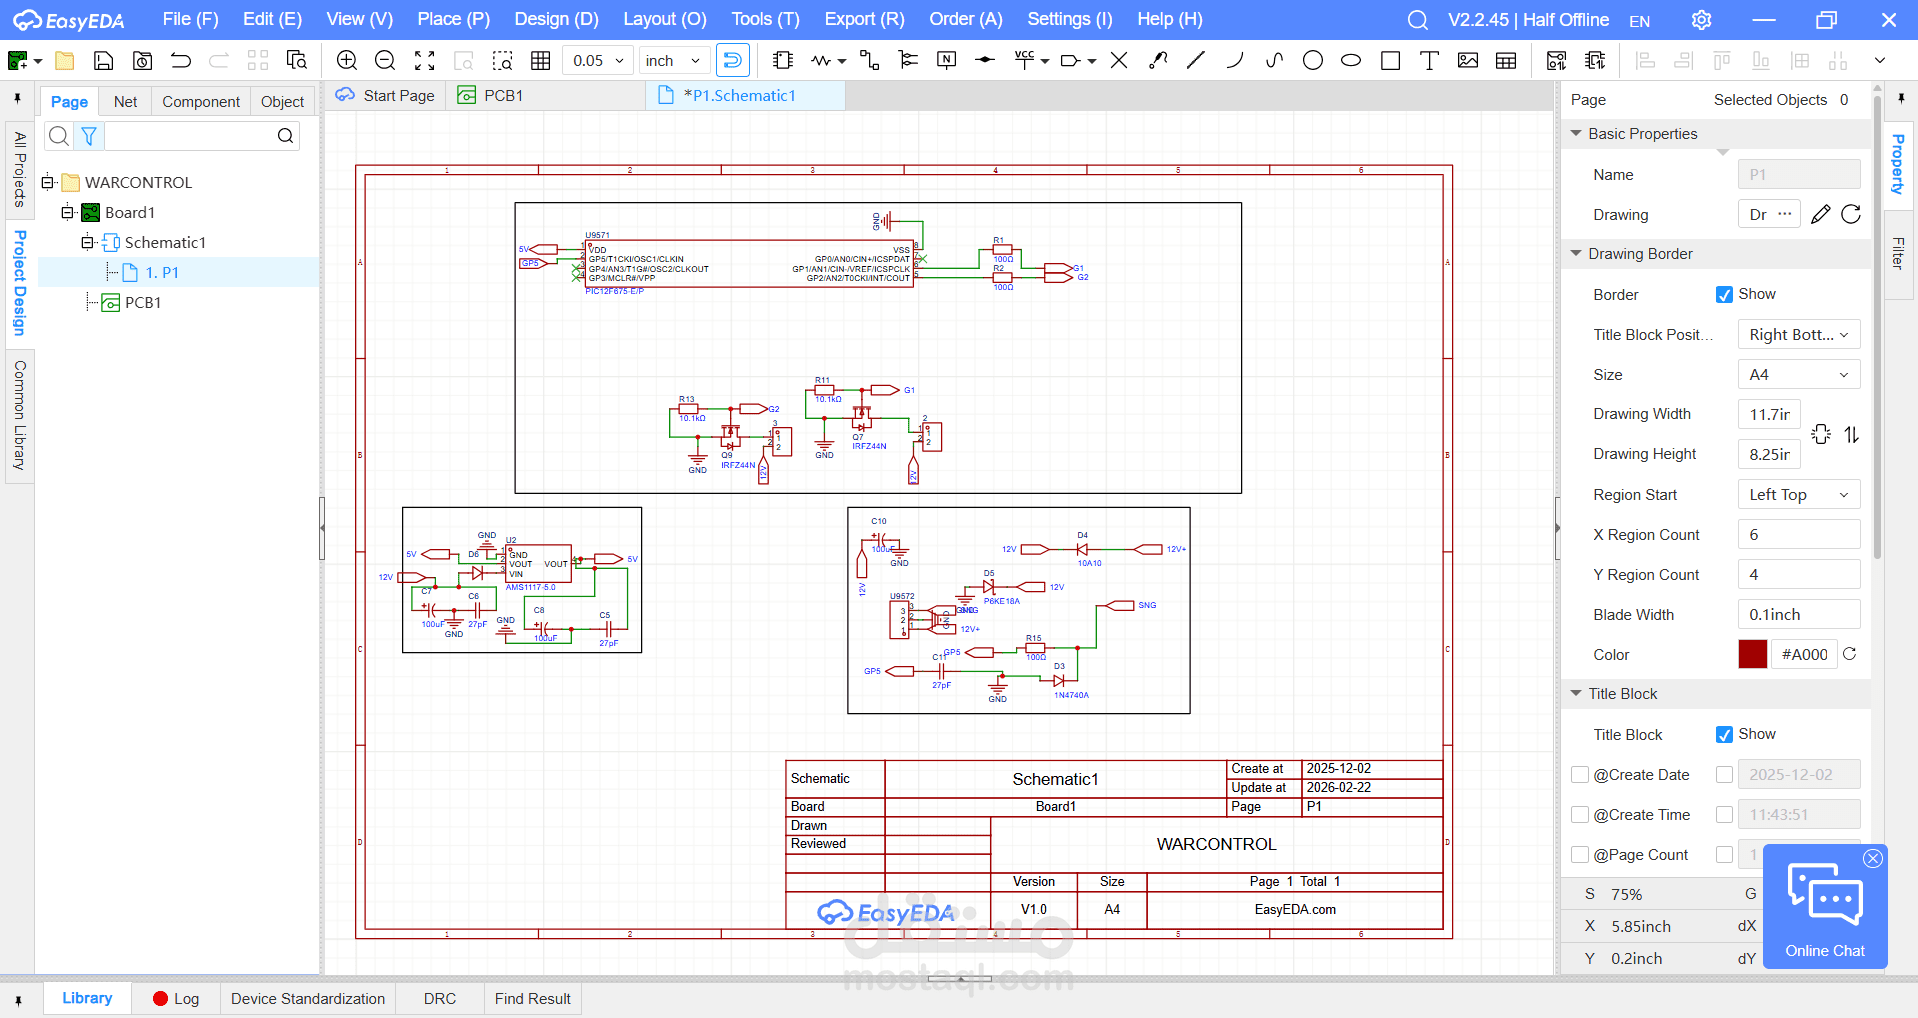
Task: Click the red border color swatch
Action: click(x=1752, y=654)
